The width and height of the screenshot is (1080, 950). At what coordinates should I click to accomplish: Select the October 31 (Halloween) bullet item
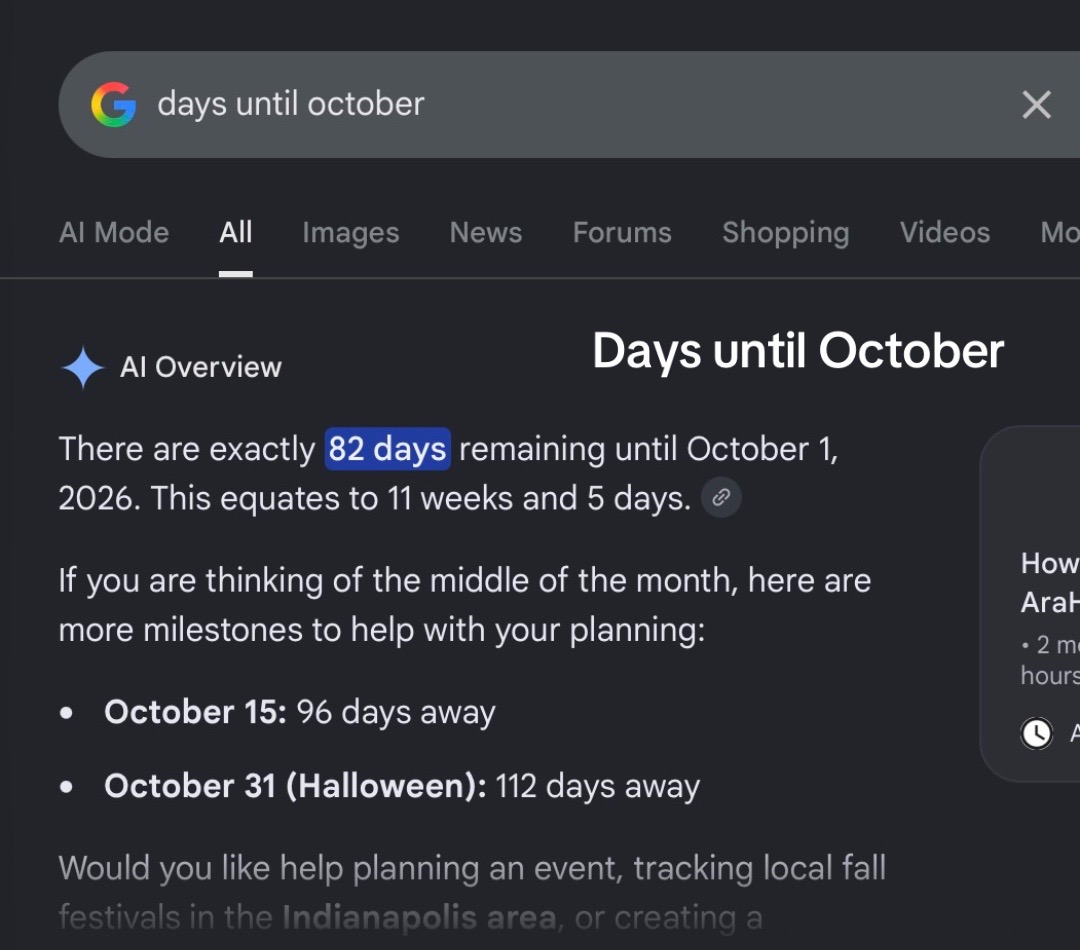tap(402, 786)
